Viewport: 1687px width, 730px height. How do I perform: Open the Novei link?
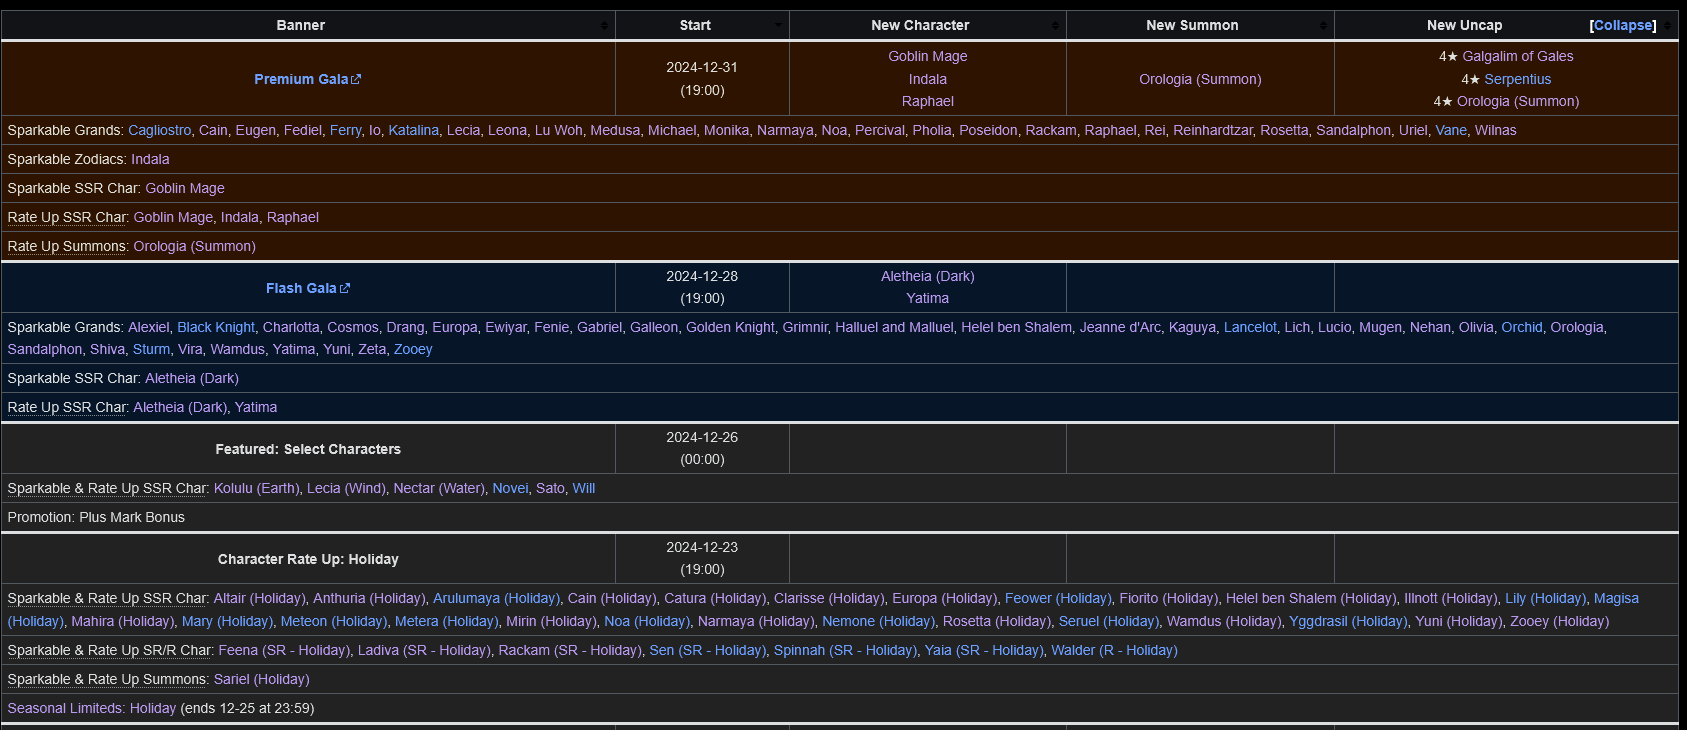[510, 488]
